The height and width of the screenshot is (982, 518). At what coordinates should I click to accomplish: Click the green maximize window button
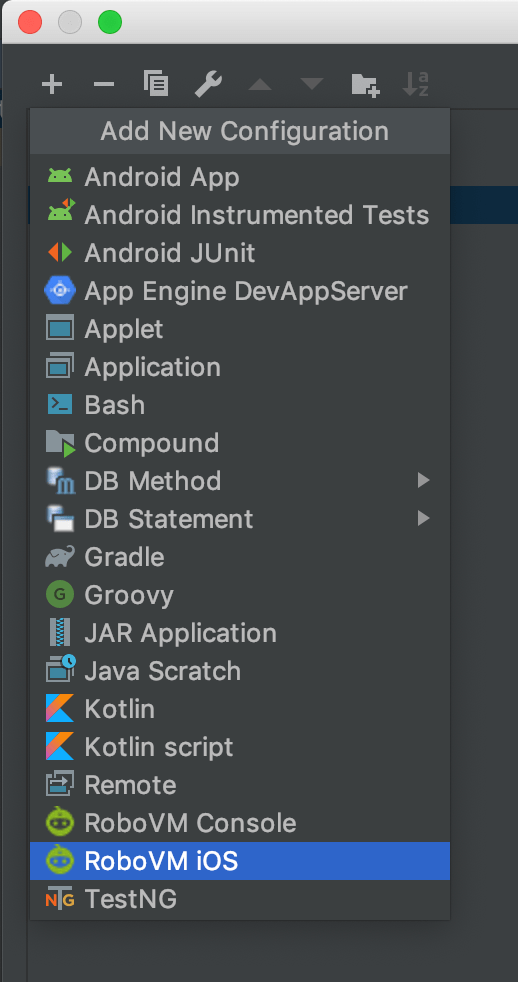click(x=110, y=23)
